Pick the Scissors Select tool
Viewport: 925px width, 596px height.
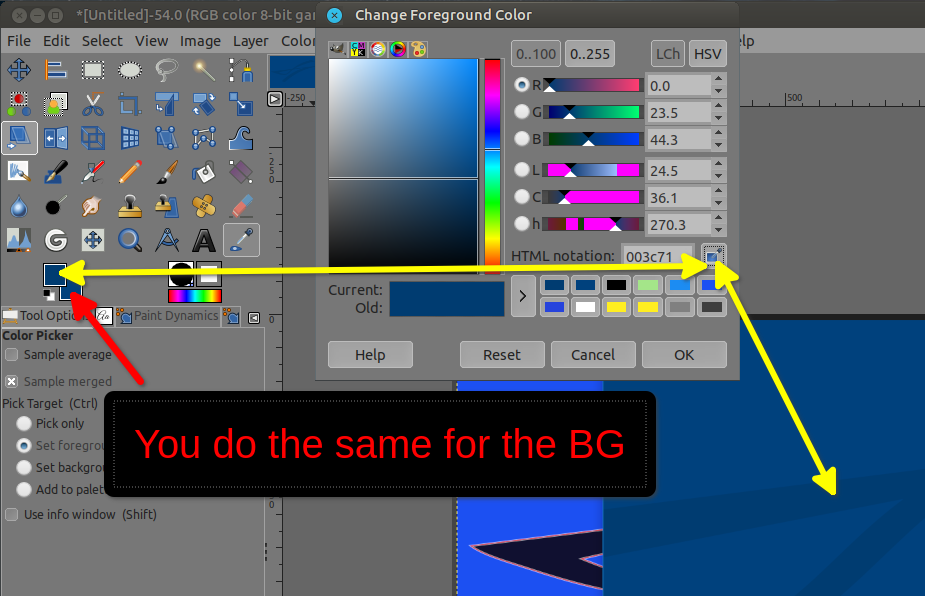click(93, 104)
